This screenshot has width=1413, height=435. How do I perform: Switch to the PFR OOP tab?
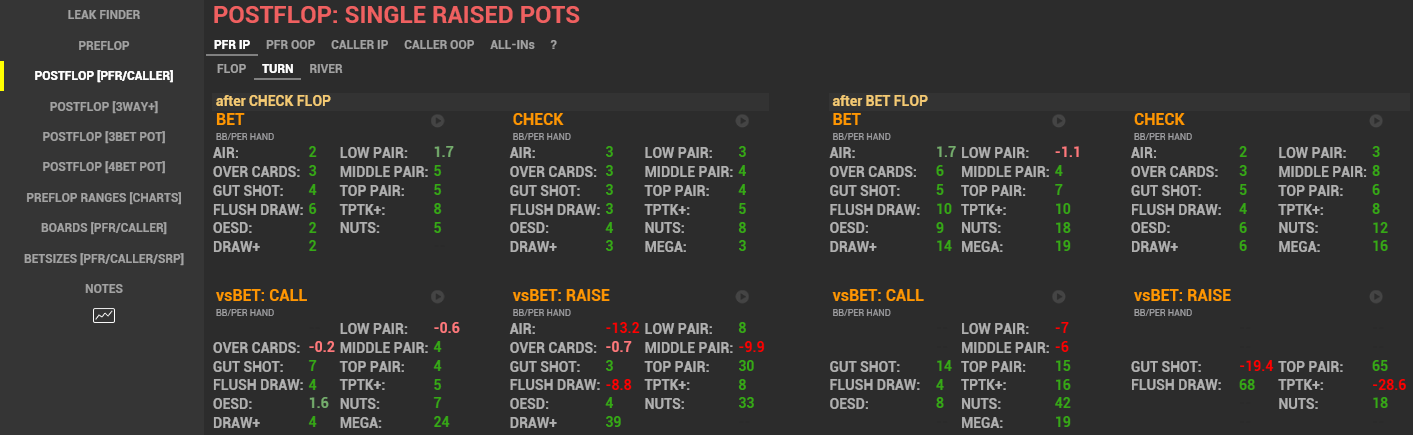290,45
